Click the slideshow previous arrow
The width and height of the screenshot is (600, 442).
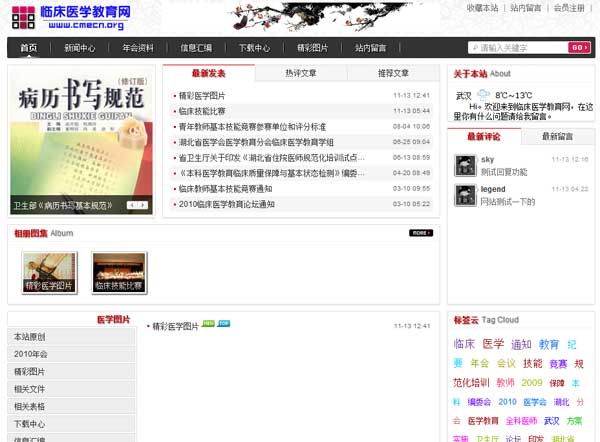point(131,205)
